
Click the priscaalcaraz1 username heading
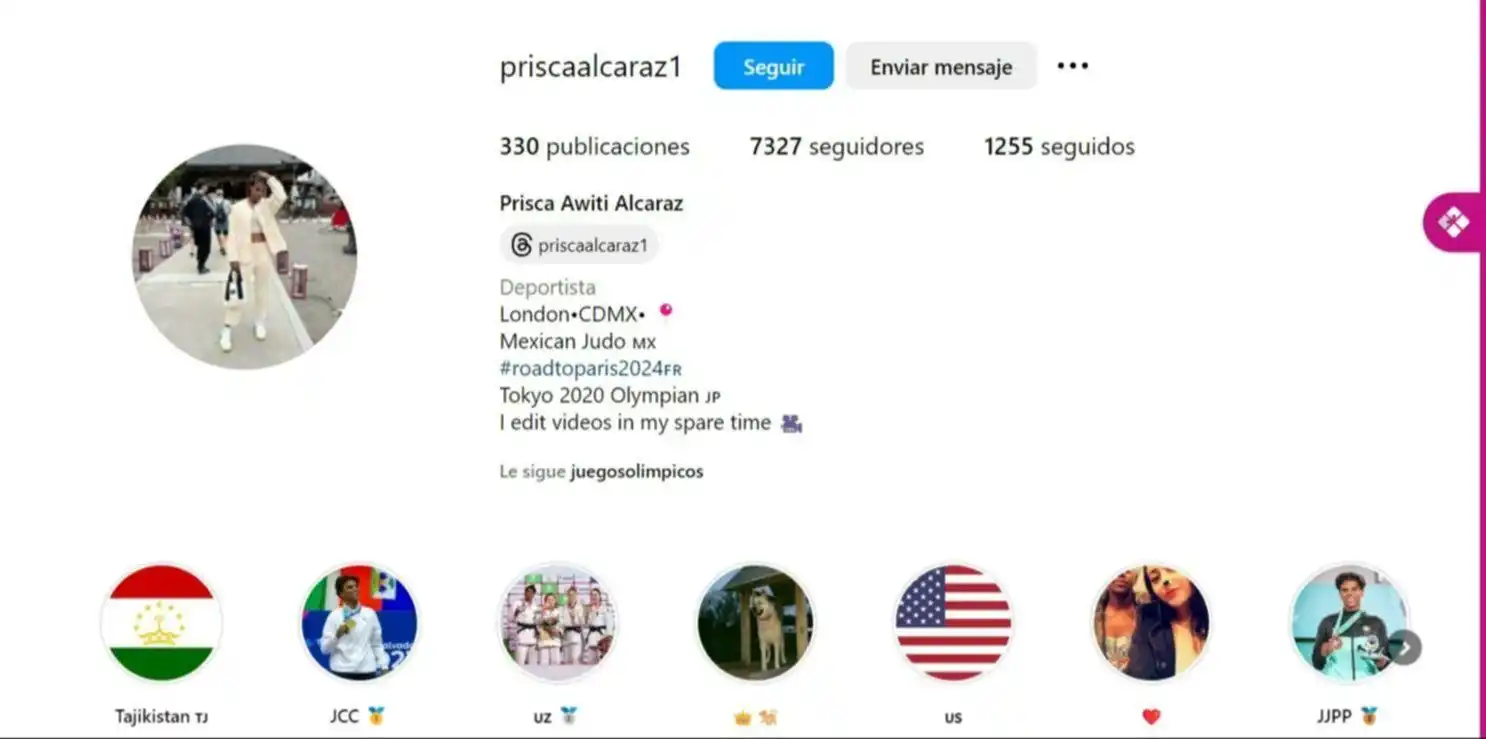[591, 66]
